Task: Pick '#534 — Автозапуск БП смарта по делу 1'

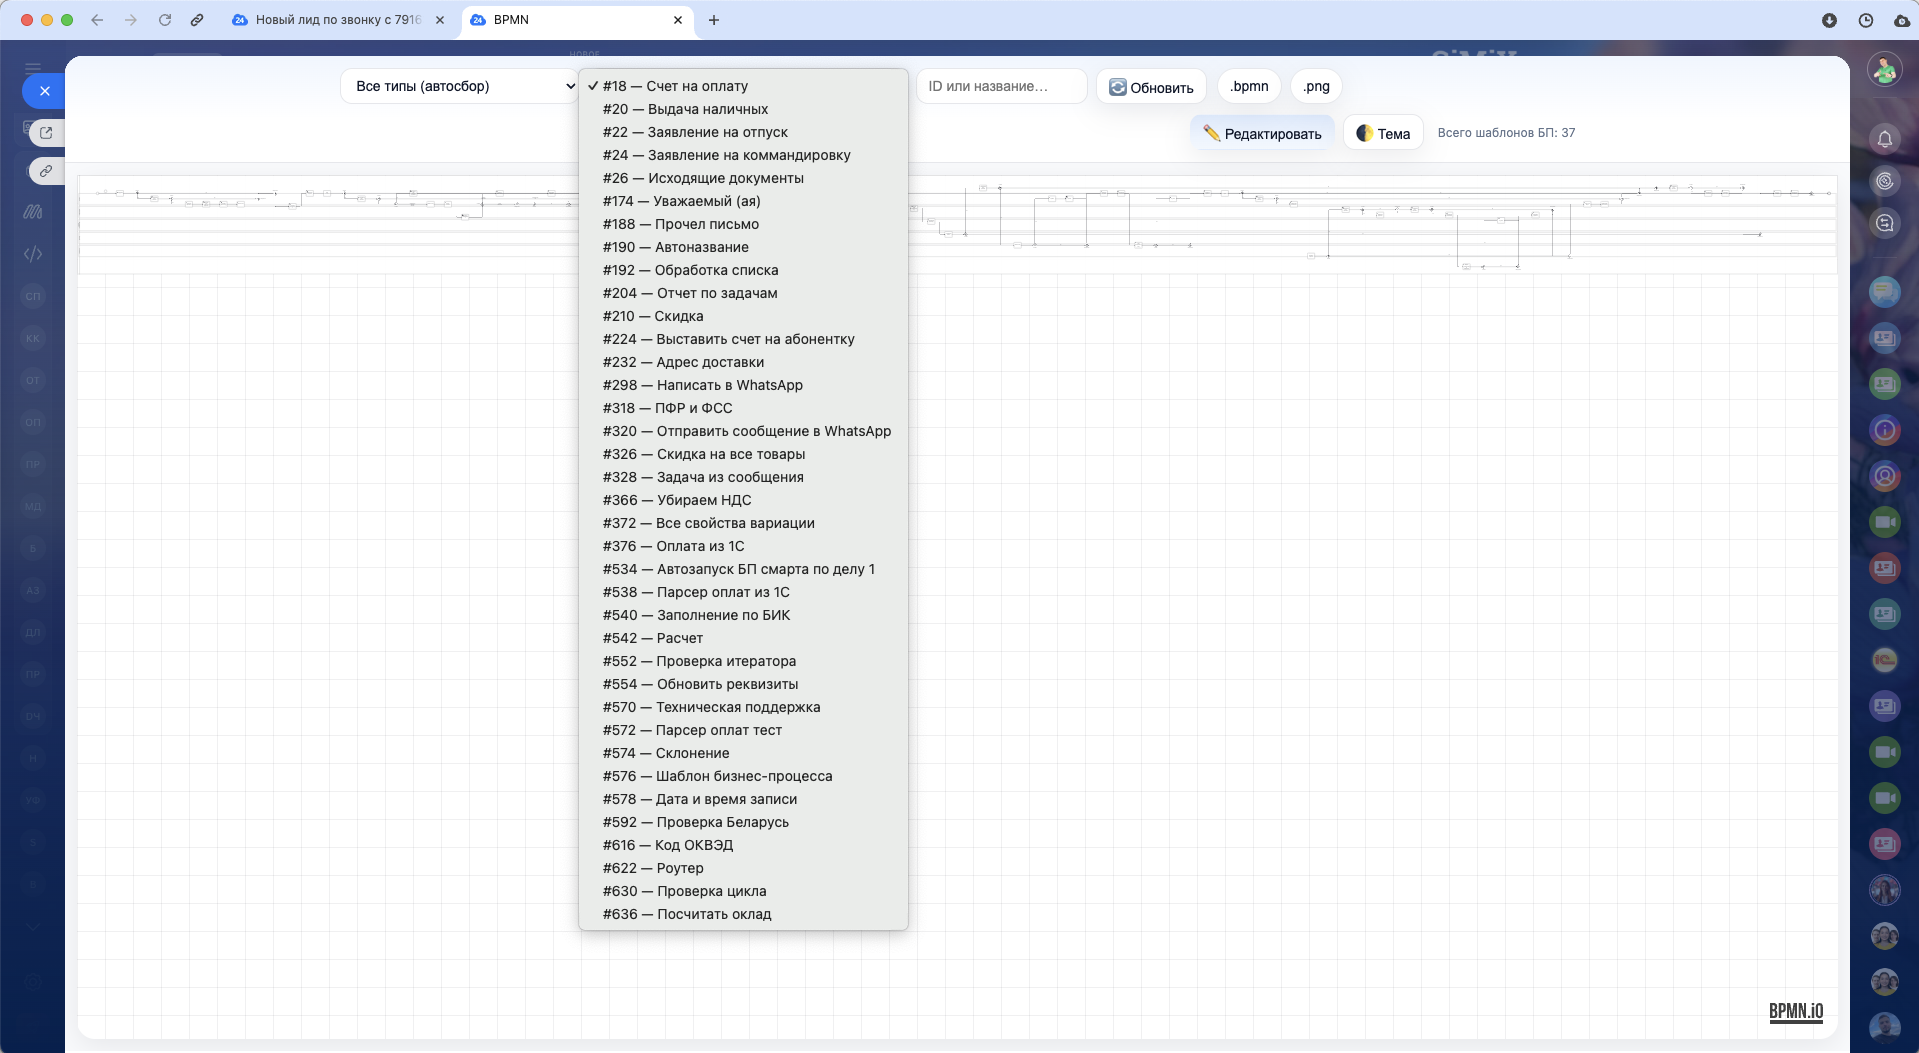Action: (743, 569)
